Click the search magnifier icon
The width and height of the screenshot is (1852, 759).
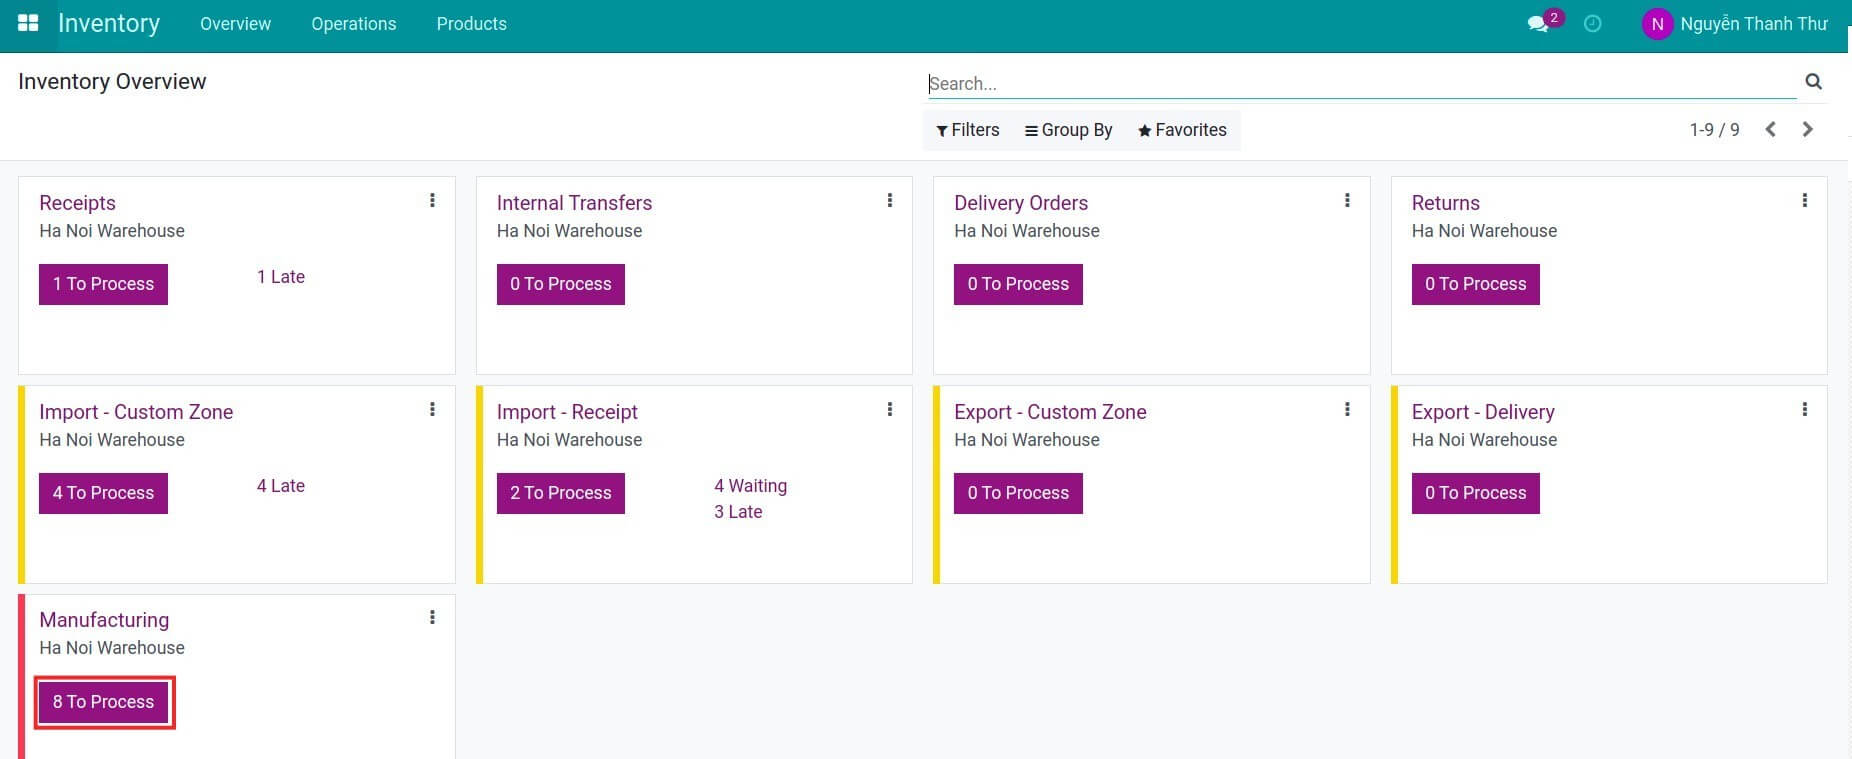pyautogui.click(x=1813, y=82)
